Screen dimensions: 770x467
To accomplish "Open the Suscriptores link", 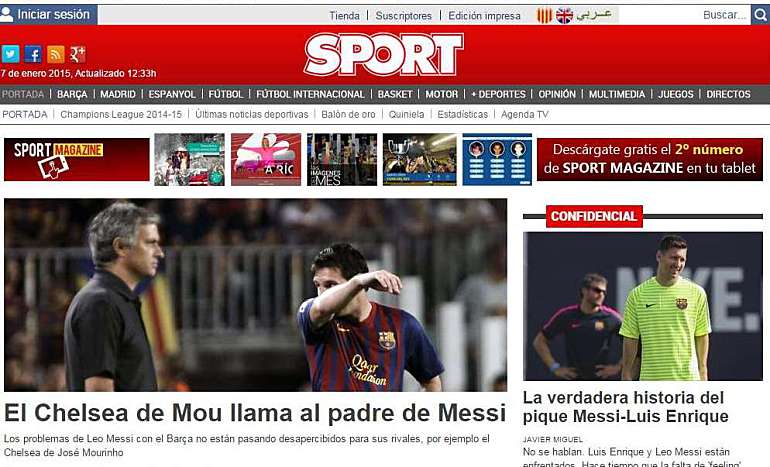I will point(403,16).
